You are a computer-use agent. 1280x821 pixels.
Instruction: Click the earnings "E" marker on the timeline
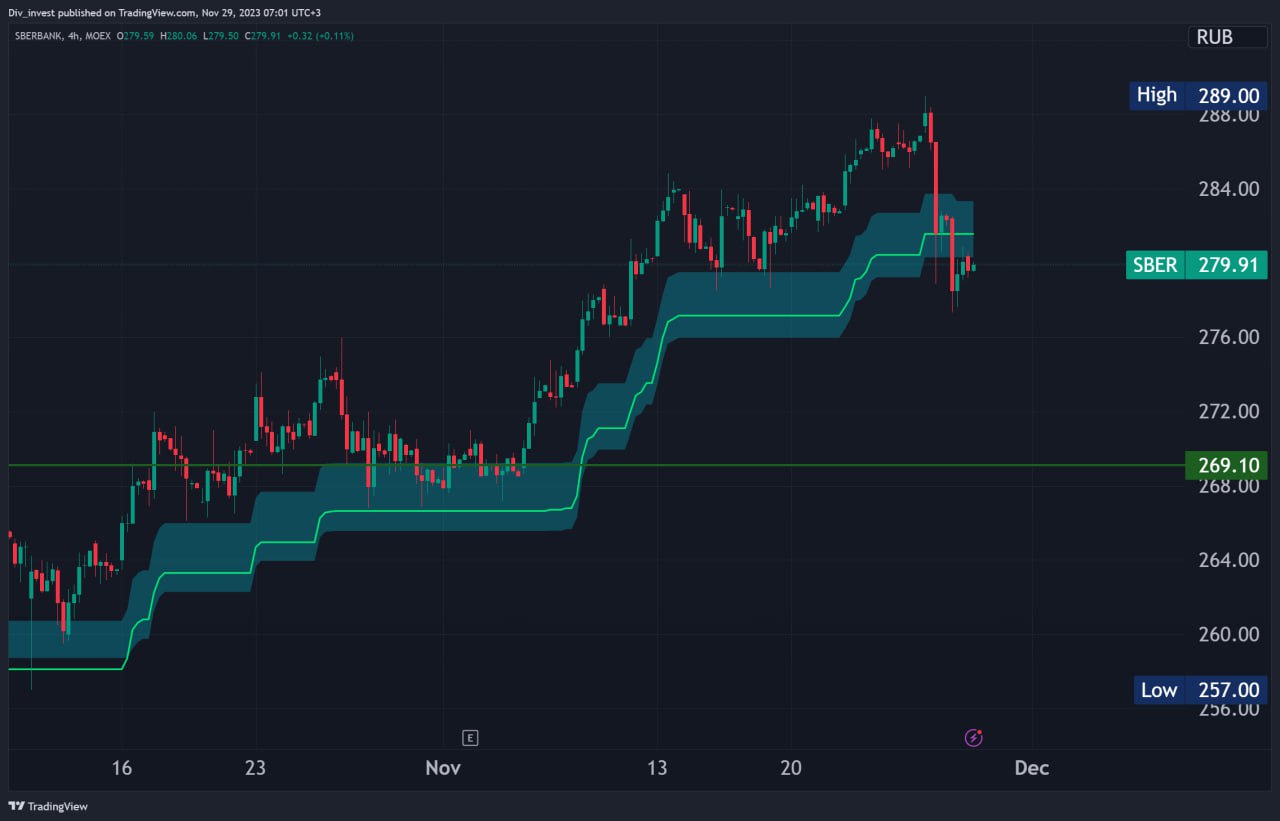tap(469, 737)
